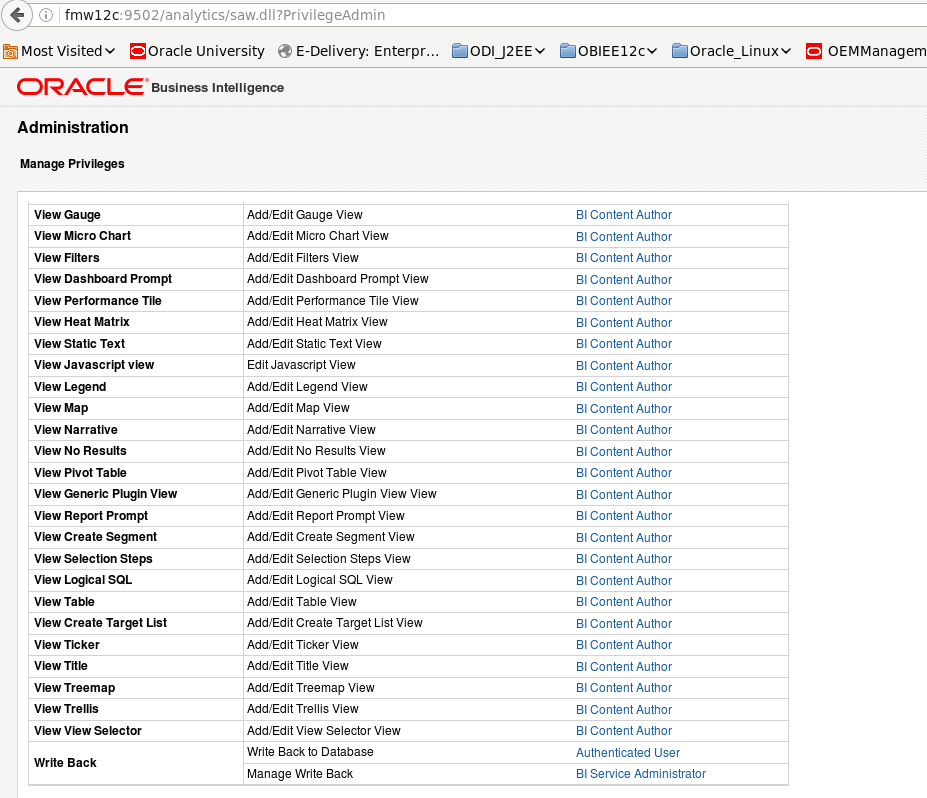Open BI Content Author link for Static Text
The width and height of the screenshot is (927, 798).
pyautogui.click(x=624, y=344)
